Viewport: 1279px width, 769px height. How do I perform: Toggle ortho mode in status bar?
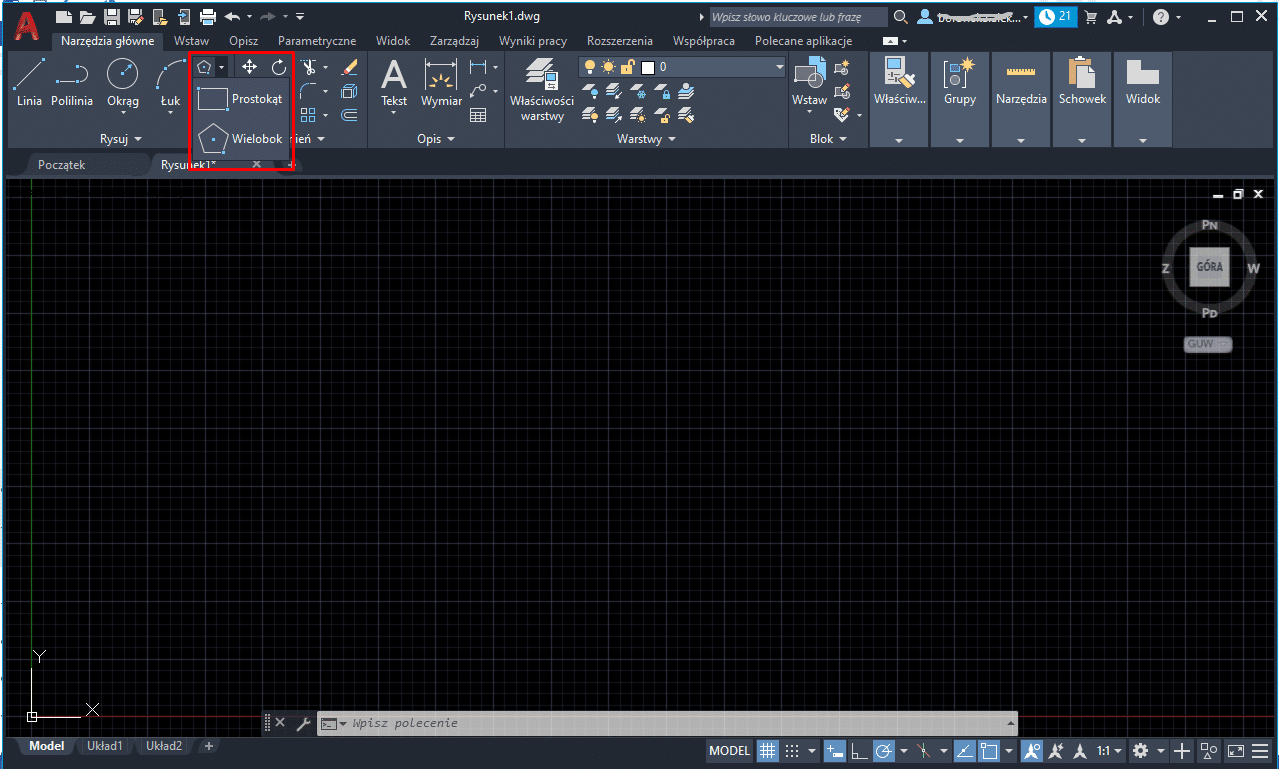tap(859, 750)
